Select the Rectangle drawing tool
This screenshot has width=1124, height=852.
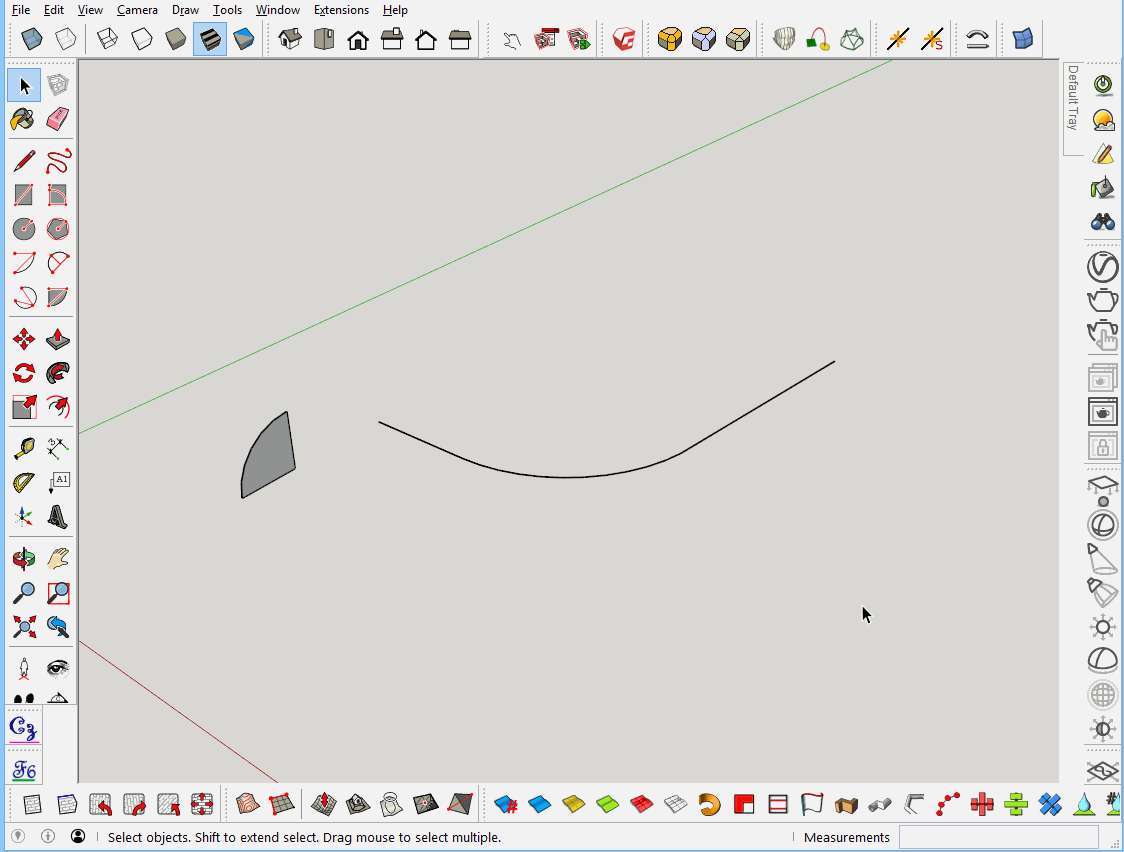(x=24, y=195)
